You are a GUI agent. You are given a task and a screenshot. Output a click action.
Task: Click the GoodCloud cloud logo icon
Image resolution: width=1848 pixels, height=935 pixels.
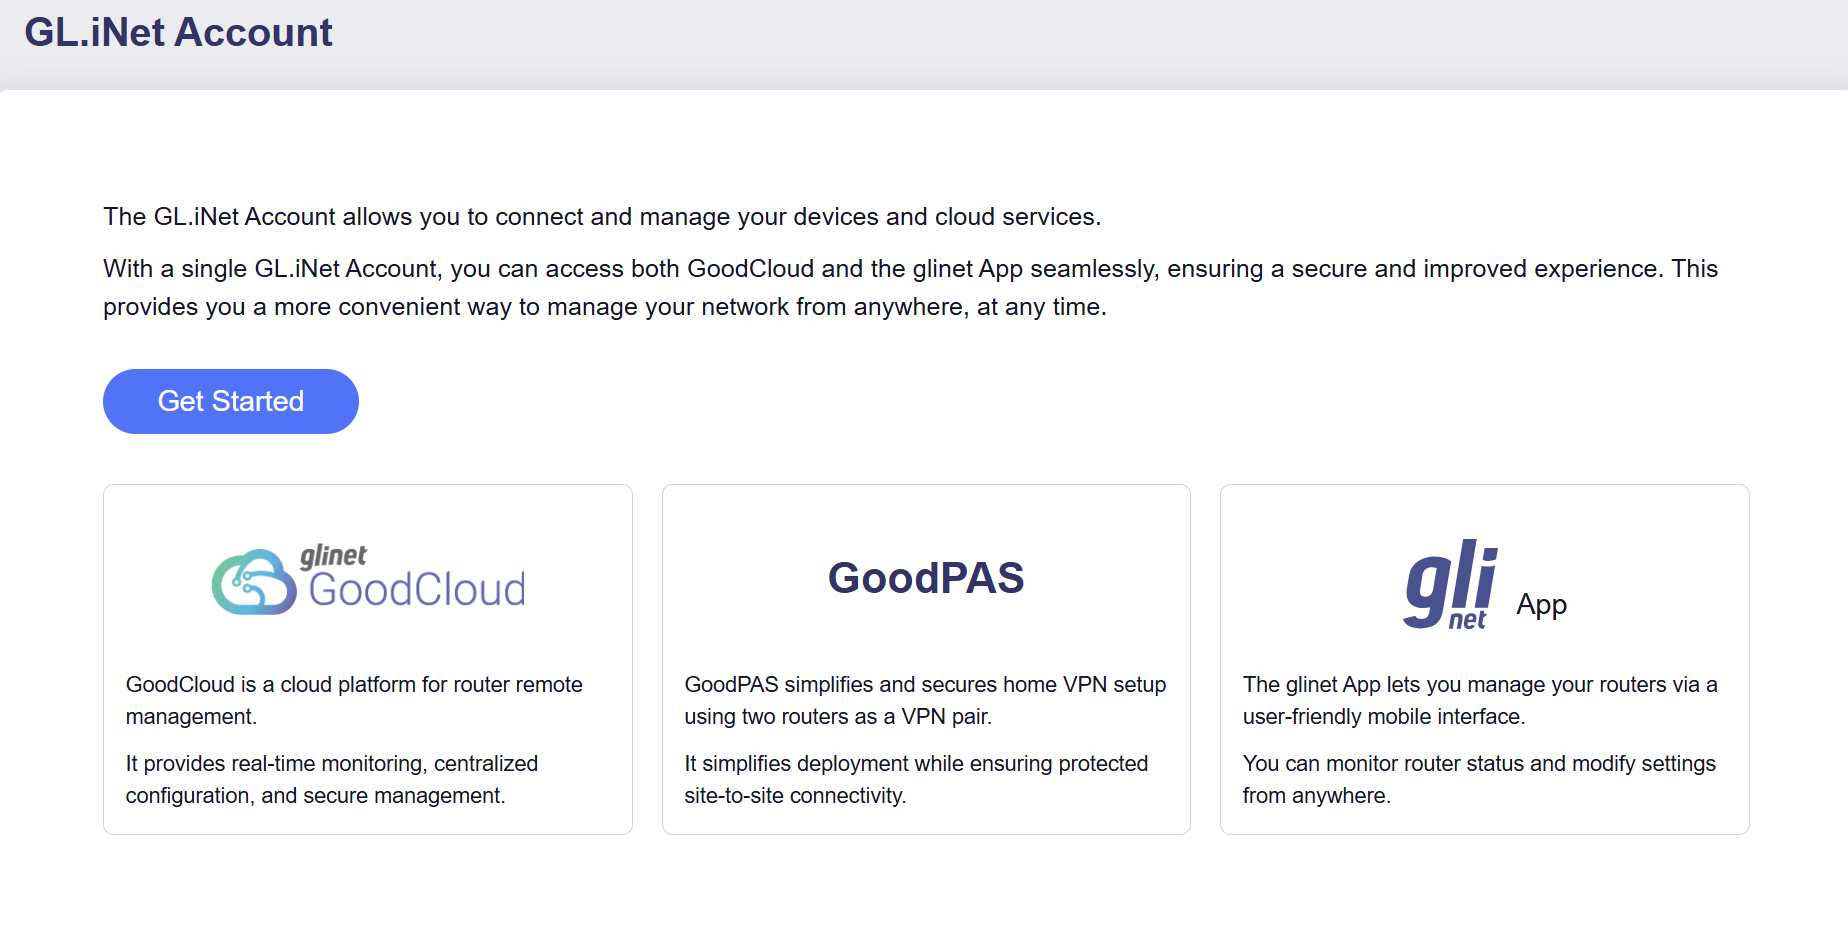pos(254,582)
